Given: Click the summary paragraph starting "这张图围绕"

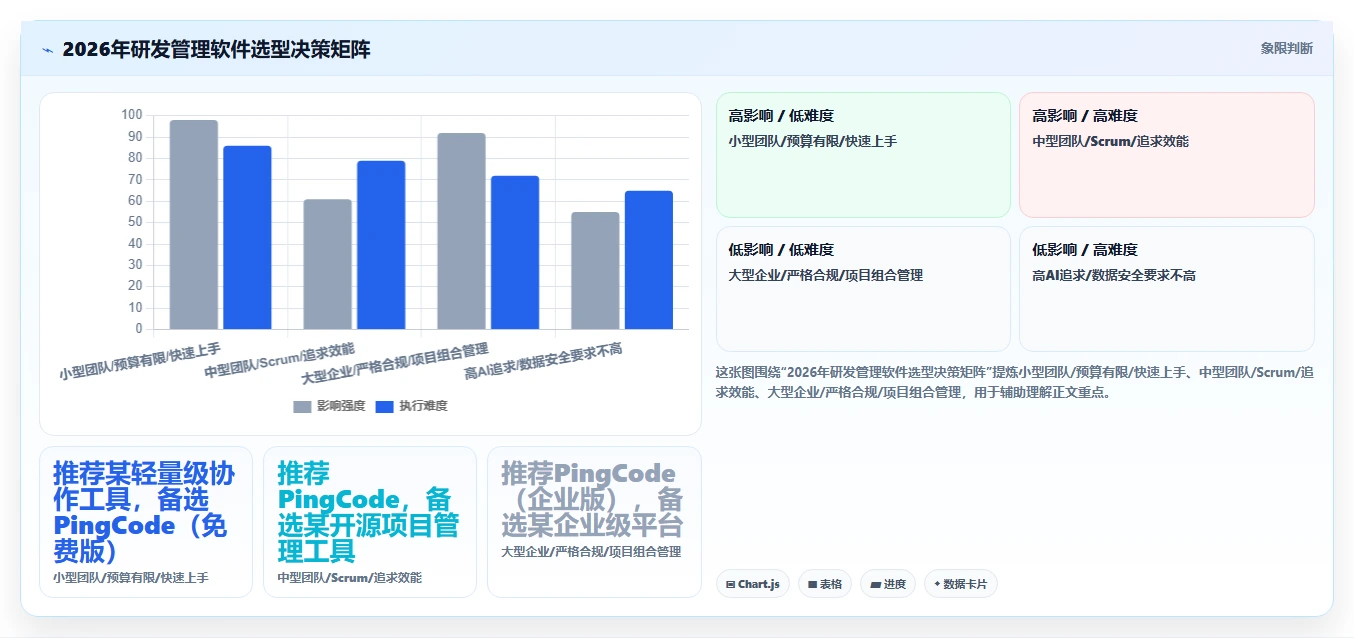Looking at the screenshot, I should [1015, 382].
